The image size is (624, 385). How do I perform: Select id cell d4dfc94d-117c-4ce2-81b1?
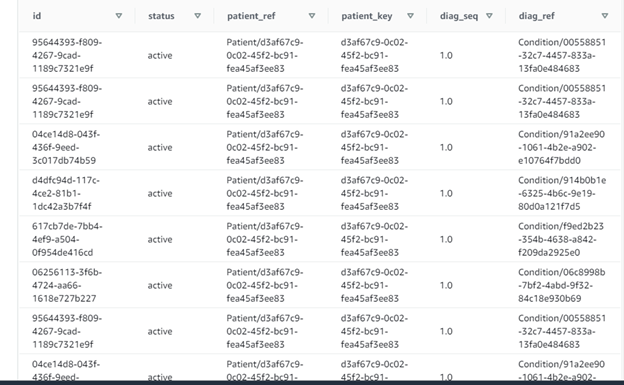coord(66,193)
